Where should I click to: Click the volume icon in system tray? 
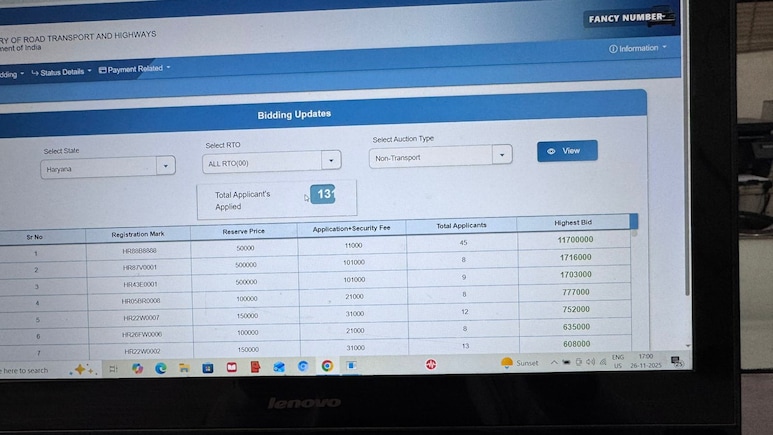tap(590, 361)
